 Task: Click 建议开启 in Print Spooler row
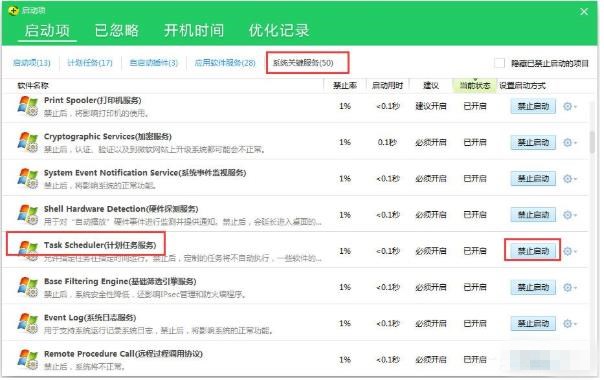[431, 106]
